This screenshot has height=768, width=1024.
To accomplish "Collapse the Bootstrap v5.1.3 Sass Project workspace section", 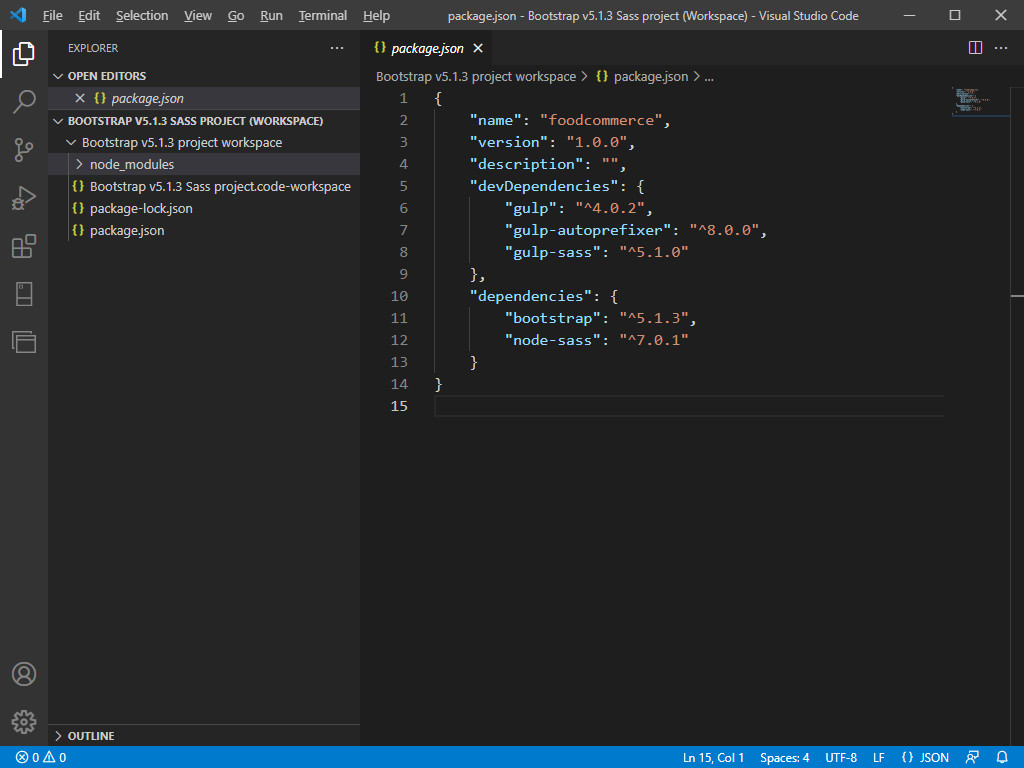I will click(58, 121).
